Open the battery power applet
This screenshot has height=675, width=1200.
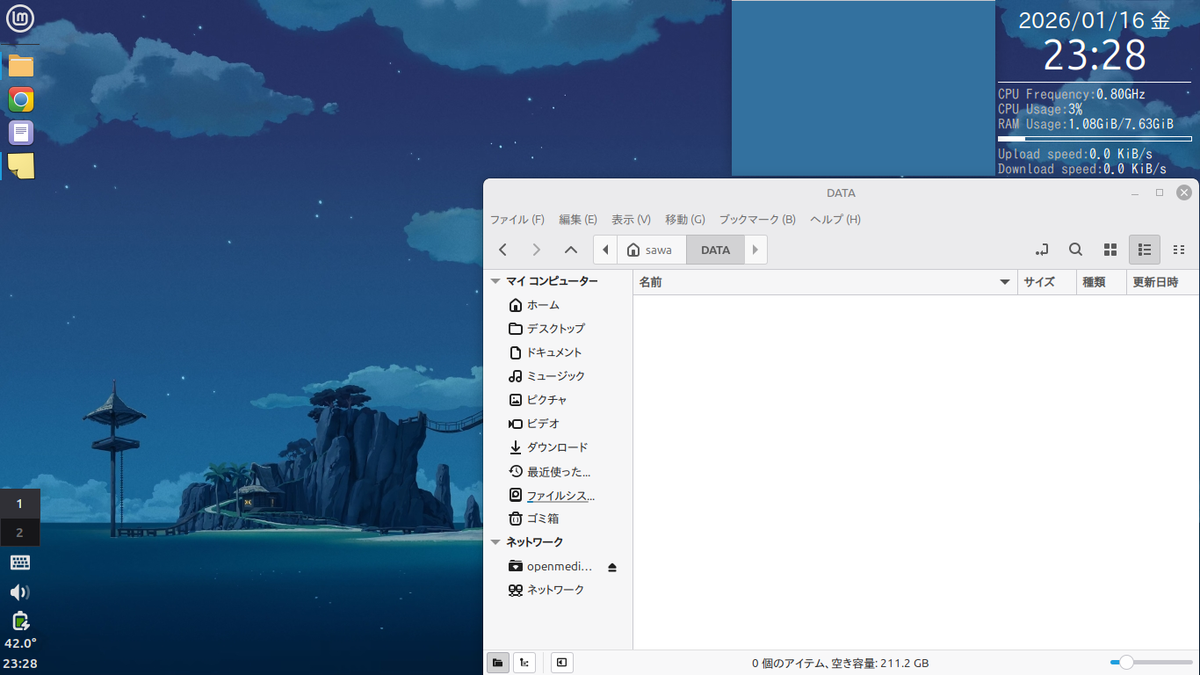coord(20,620)
